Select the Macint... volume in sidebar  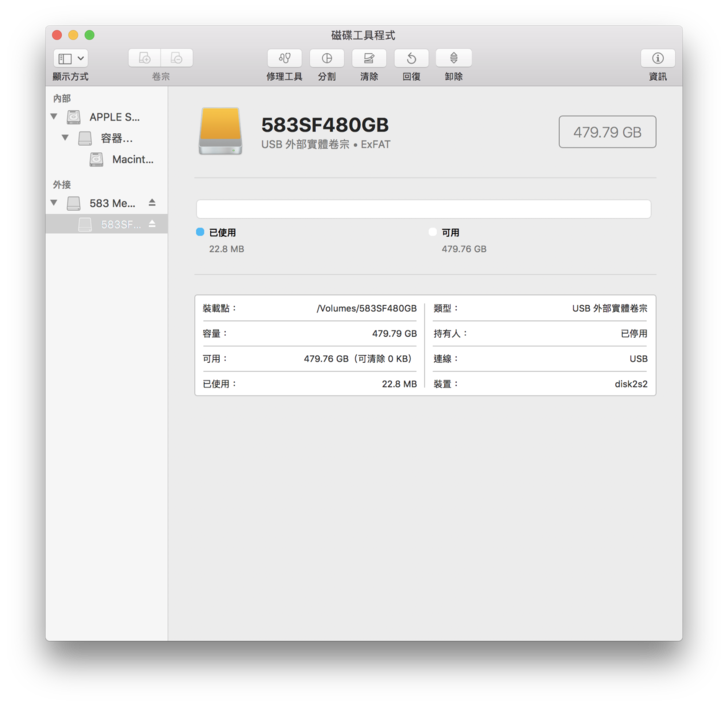[x=132, y=159]
